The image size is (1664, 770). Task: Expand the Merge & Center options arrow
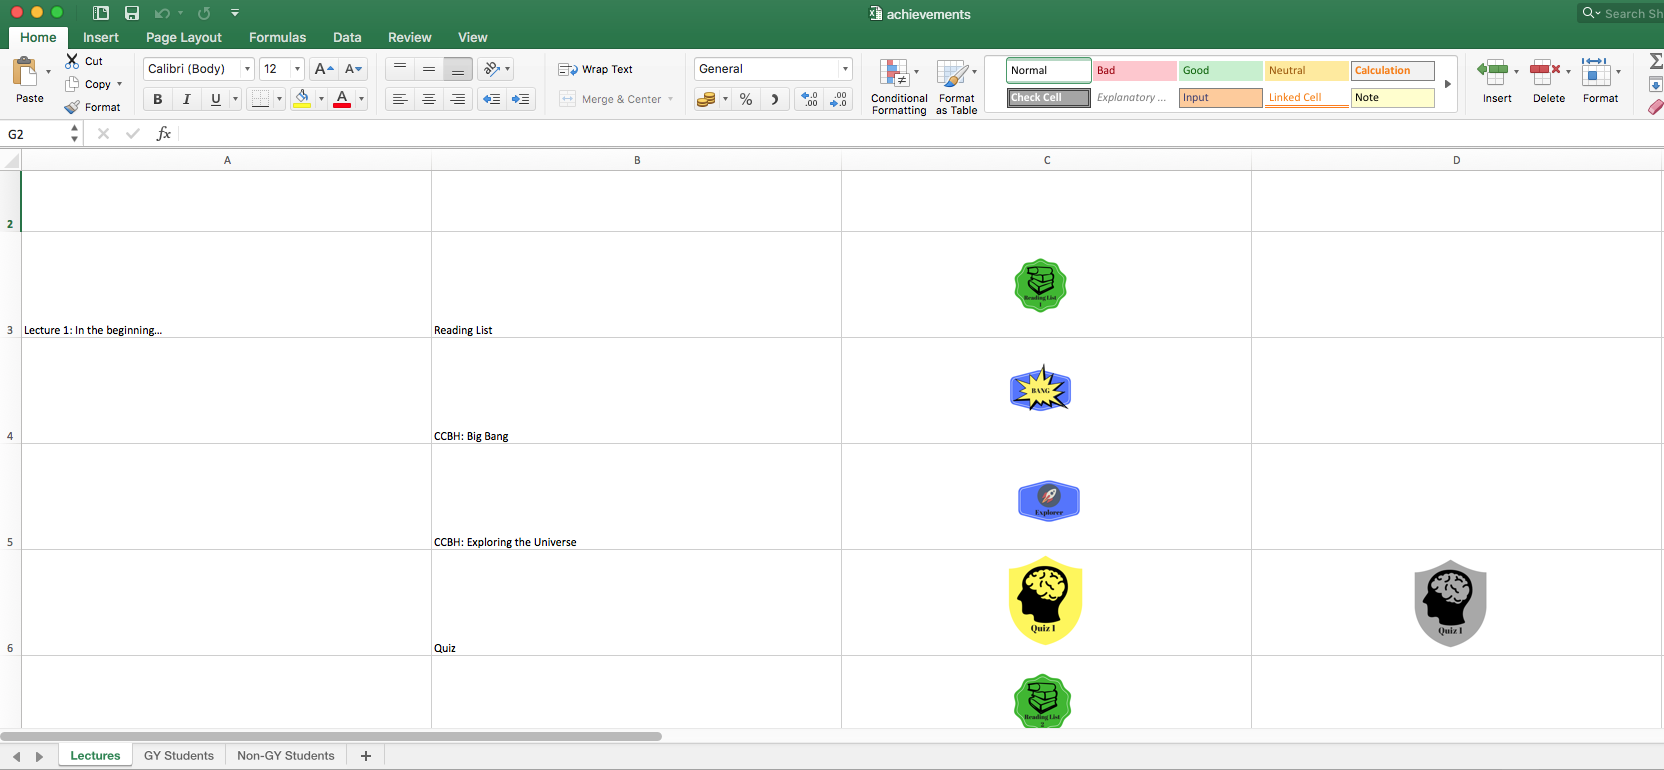[x=670, y=99]
